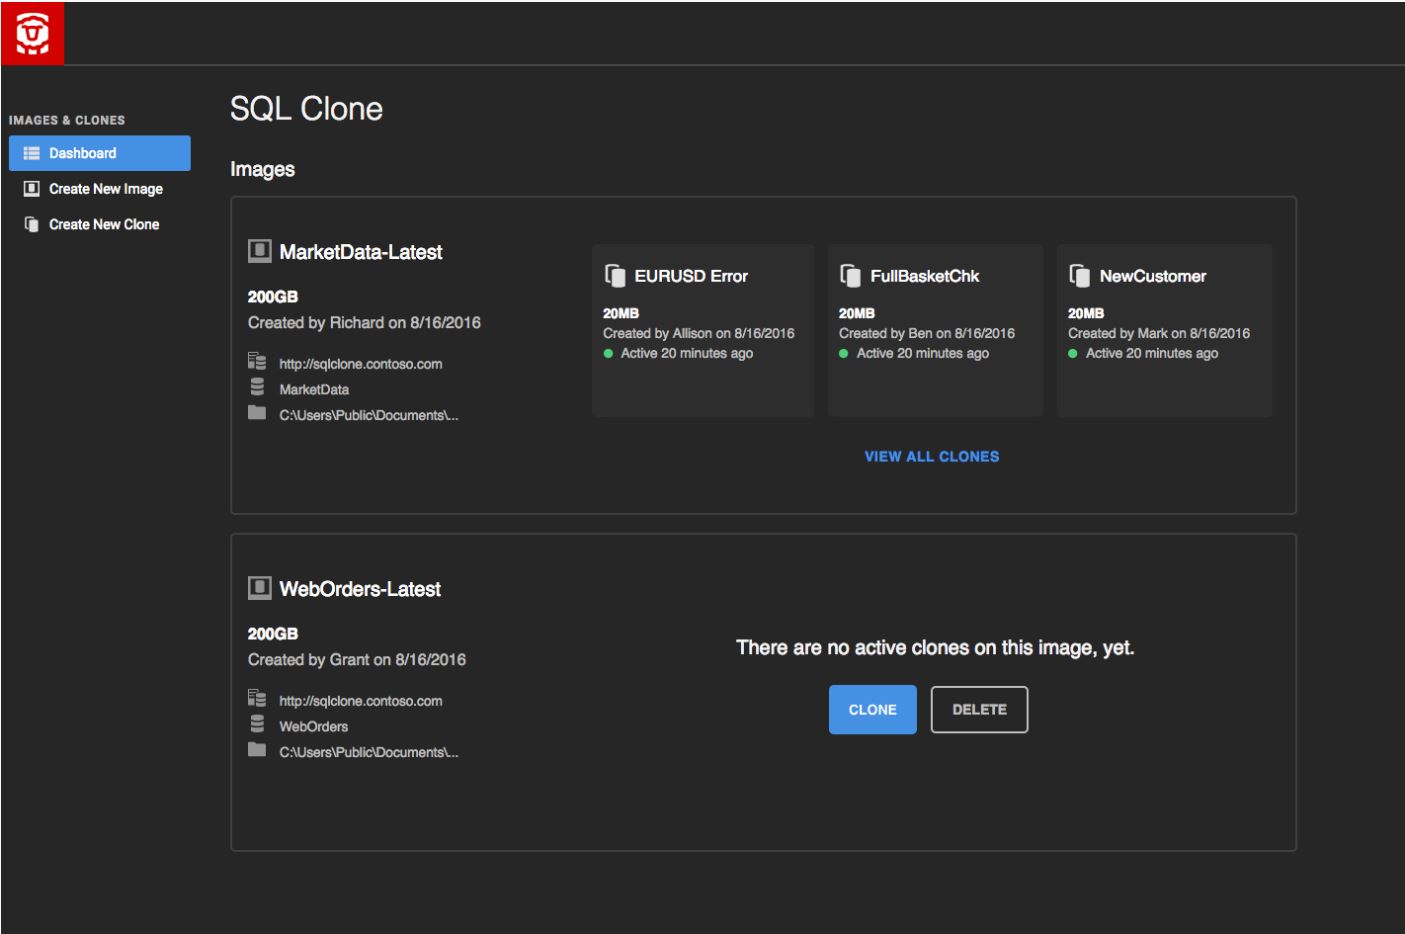Click the FullBasketChk clone icon
The image size is (1405, 934).
click(x=850, y=275)
